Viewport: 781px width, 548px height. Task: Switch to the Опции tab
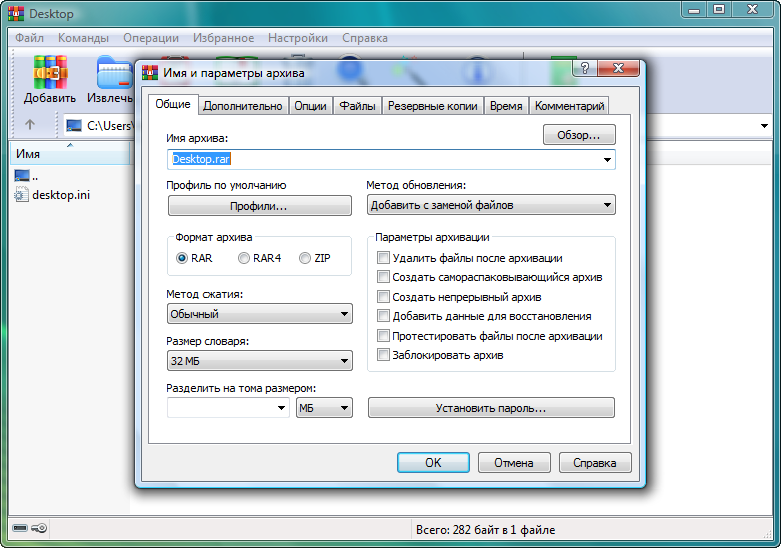(x=310, y=106)
